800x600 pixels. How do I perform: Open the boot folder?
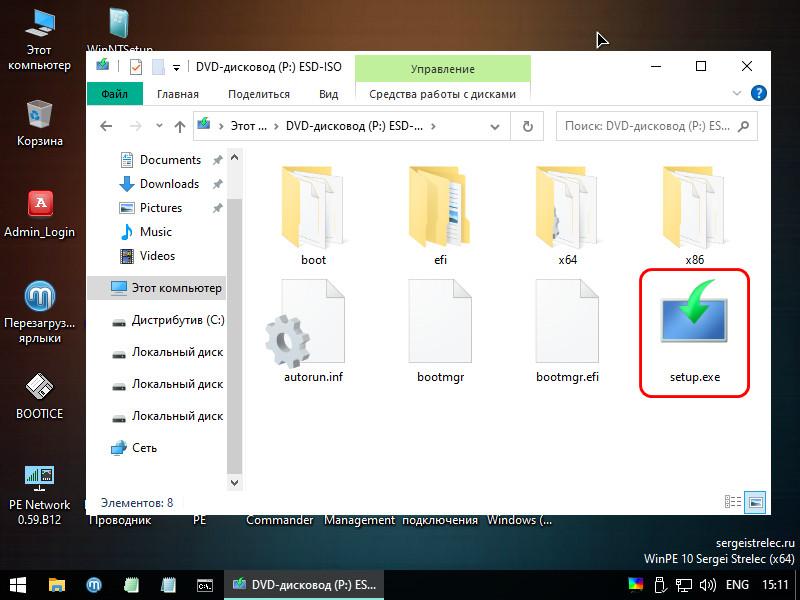tap(313, 214)
